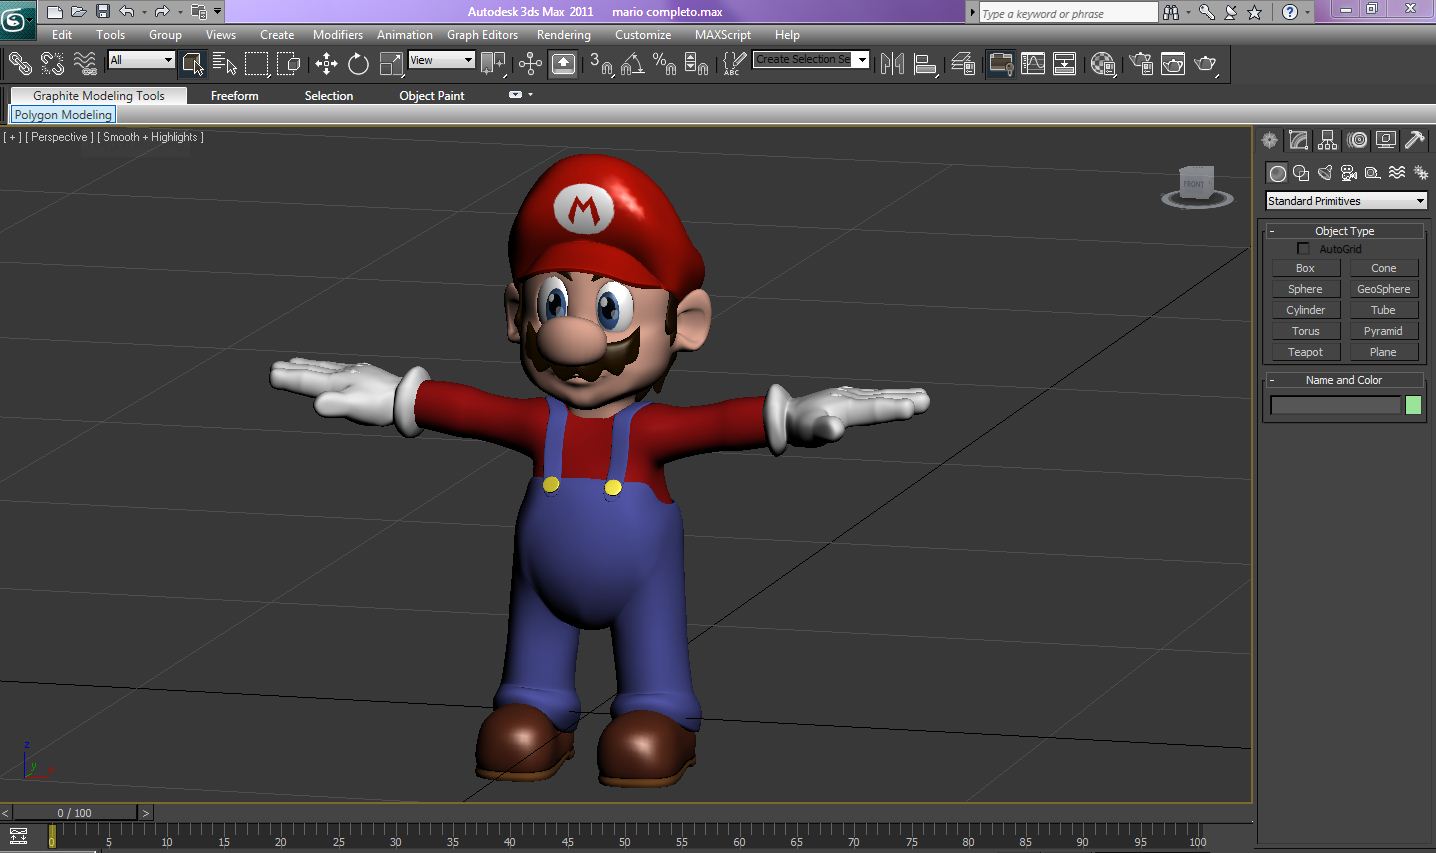Save the file with the floppy icon

(x=103, y=12)
